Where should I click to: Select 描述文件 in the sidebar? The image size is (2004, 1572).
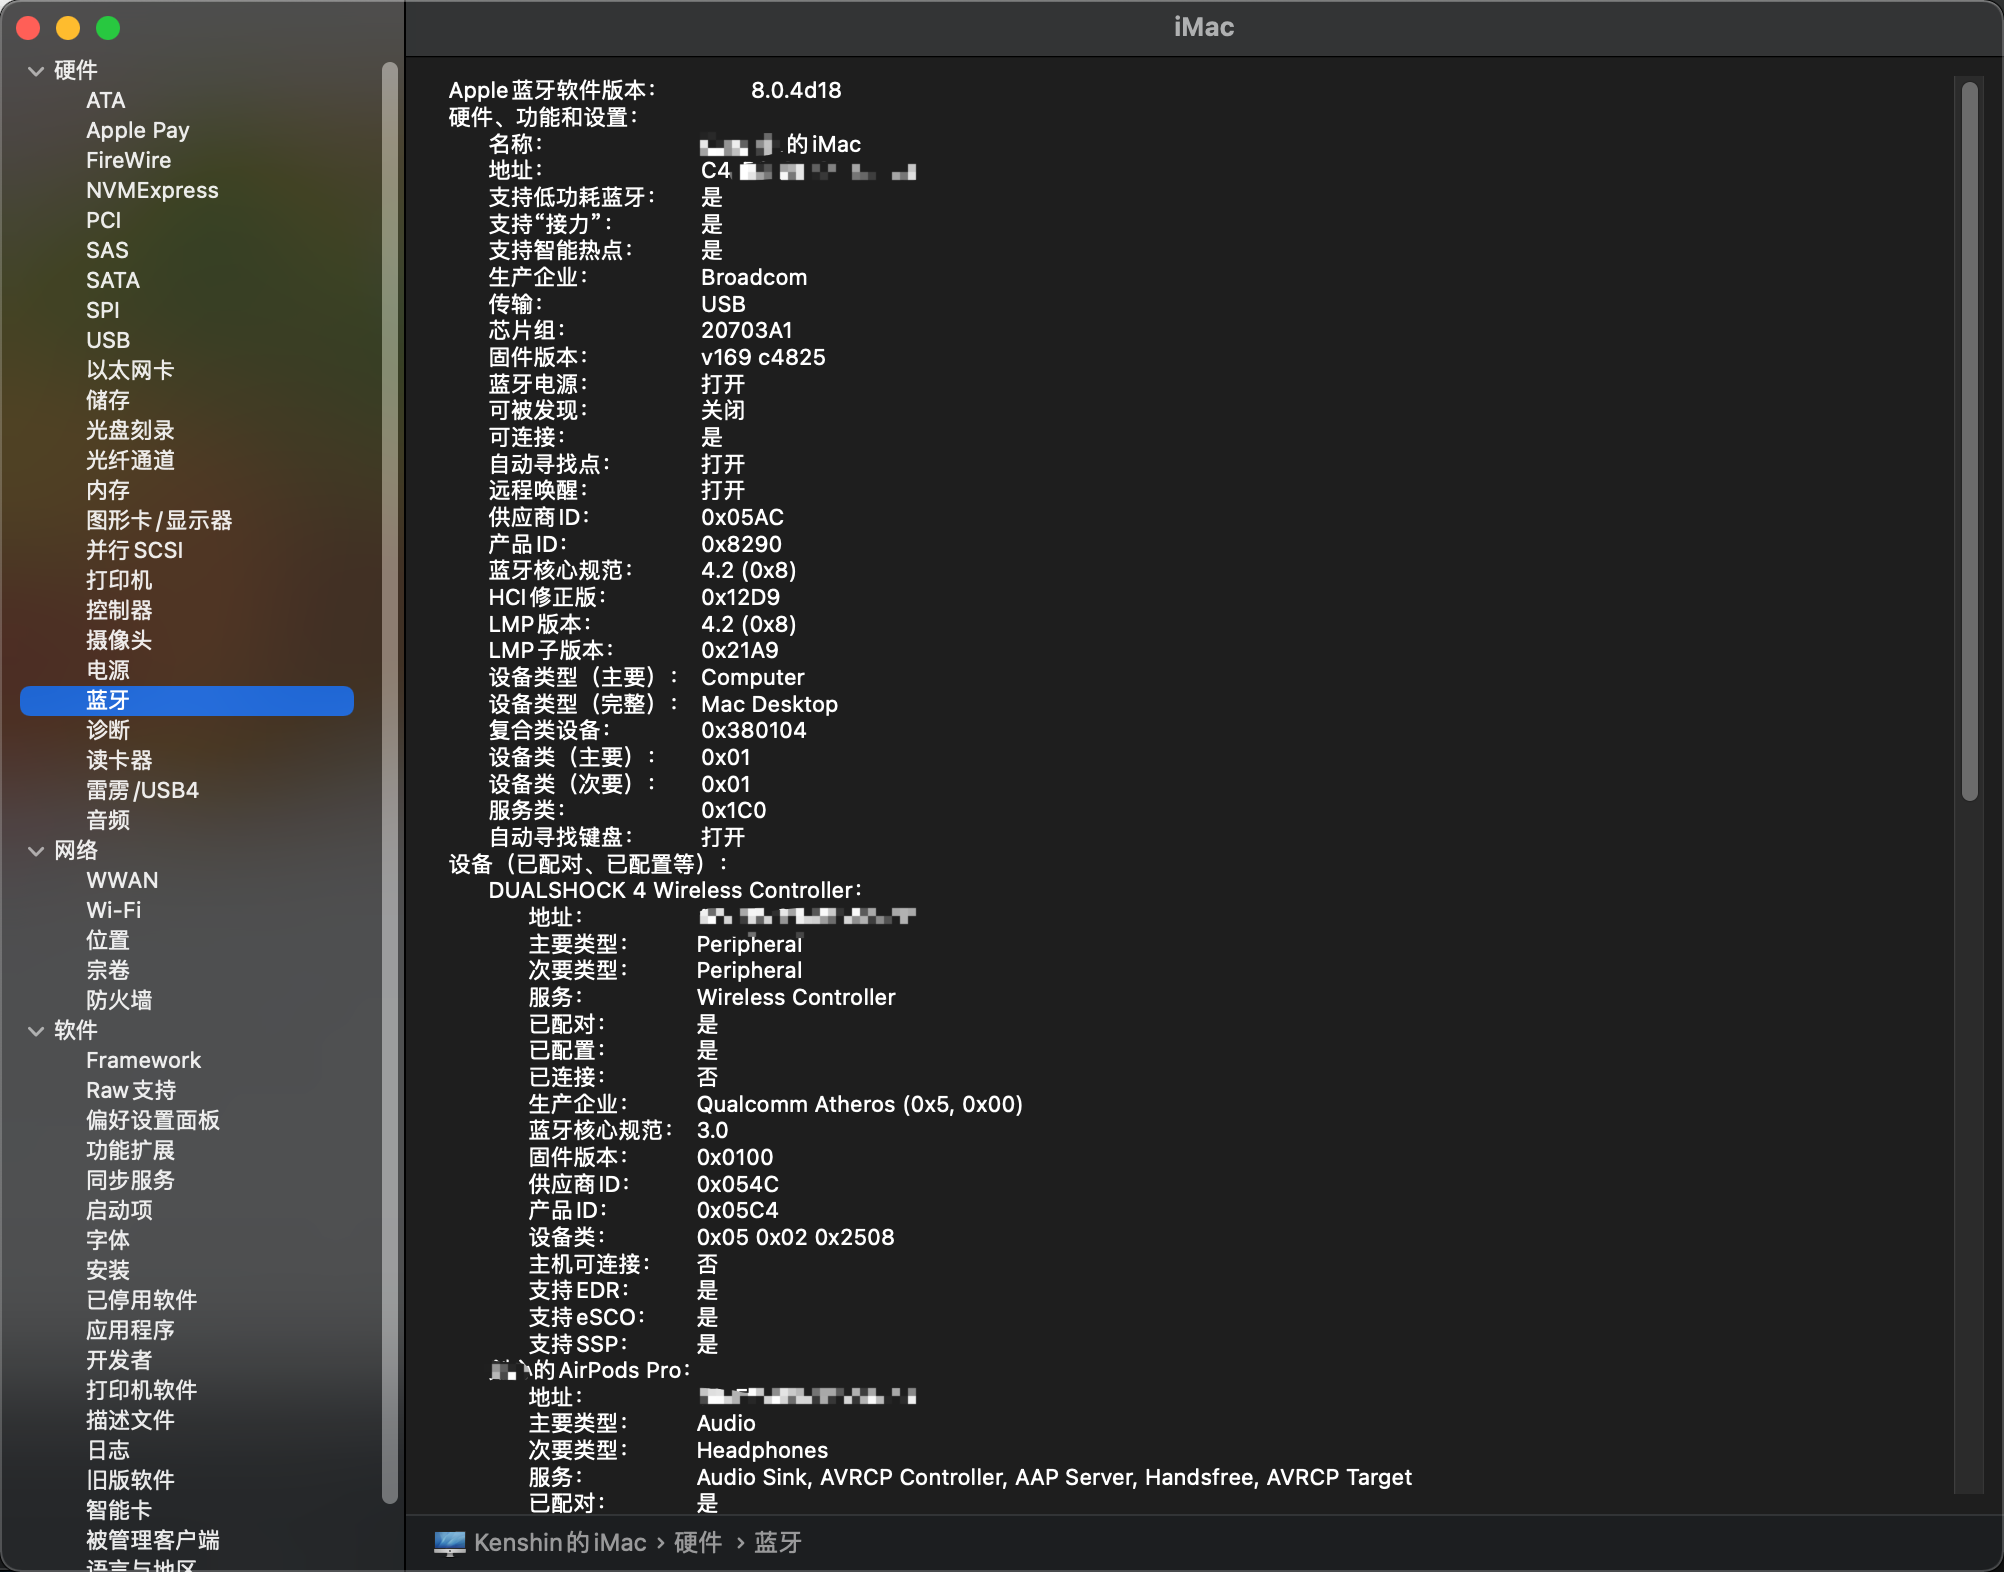click(130, 1420)
